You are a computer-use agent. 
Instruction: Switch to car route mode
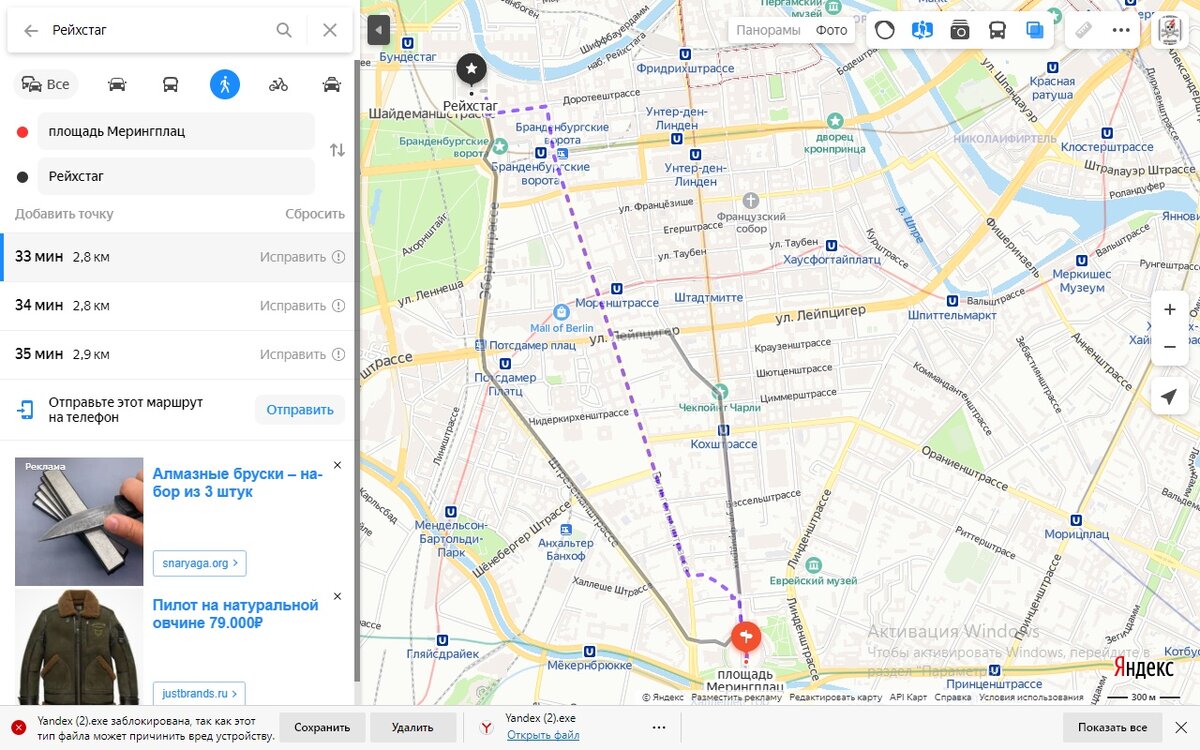coord(117,84)
